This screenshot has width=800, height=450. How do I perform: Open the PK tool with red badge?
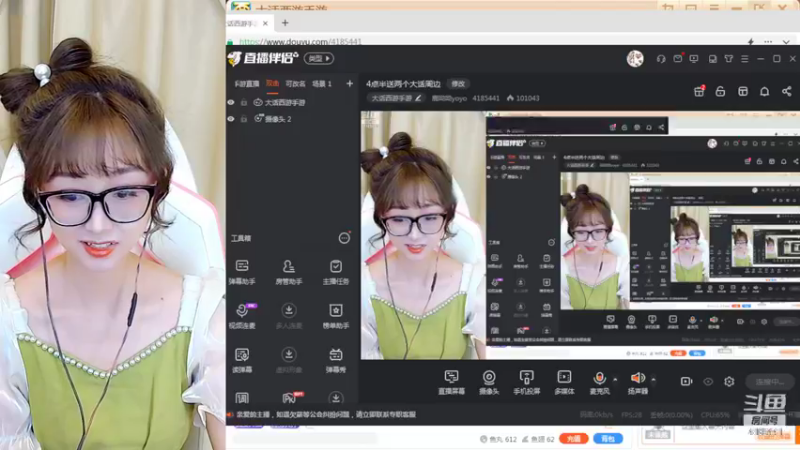(290, 397)
